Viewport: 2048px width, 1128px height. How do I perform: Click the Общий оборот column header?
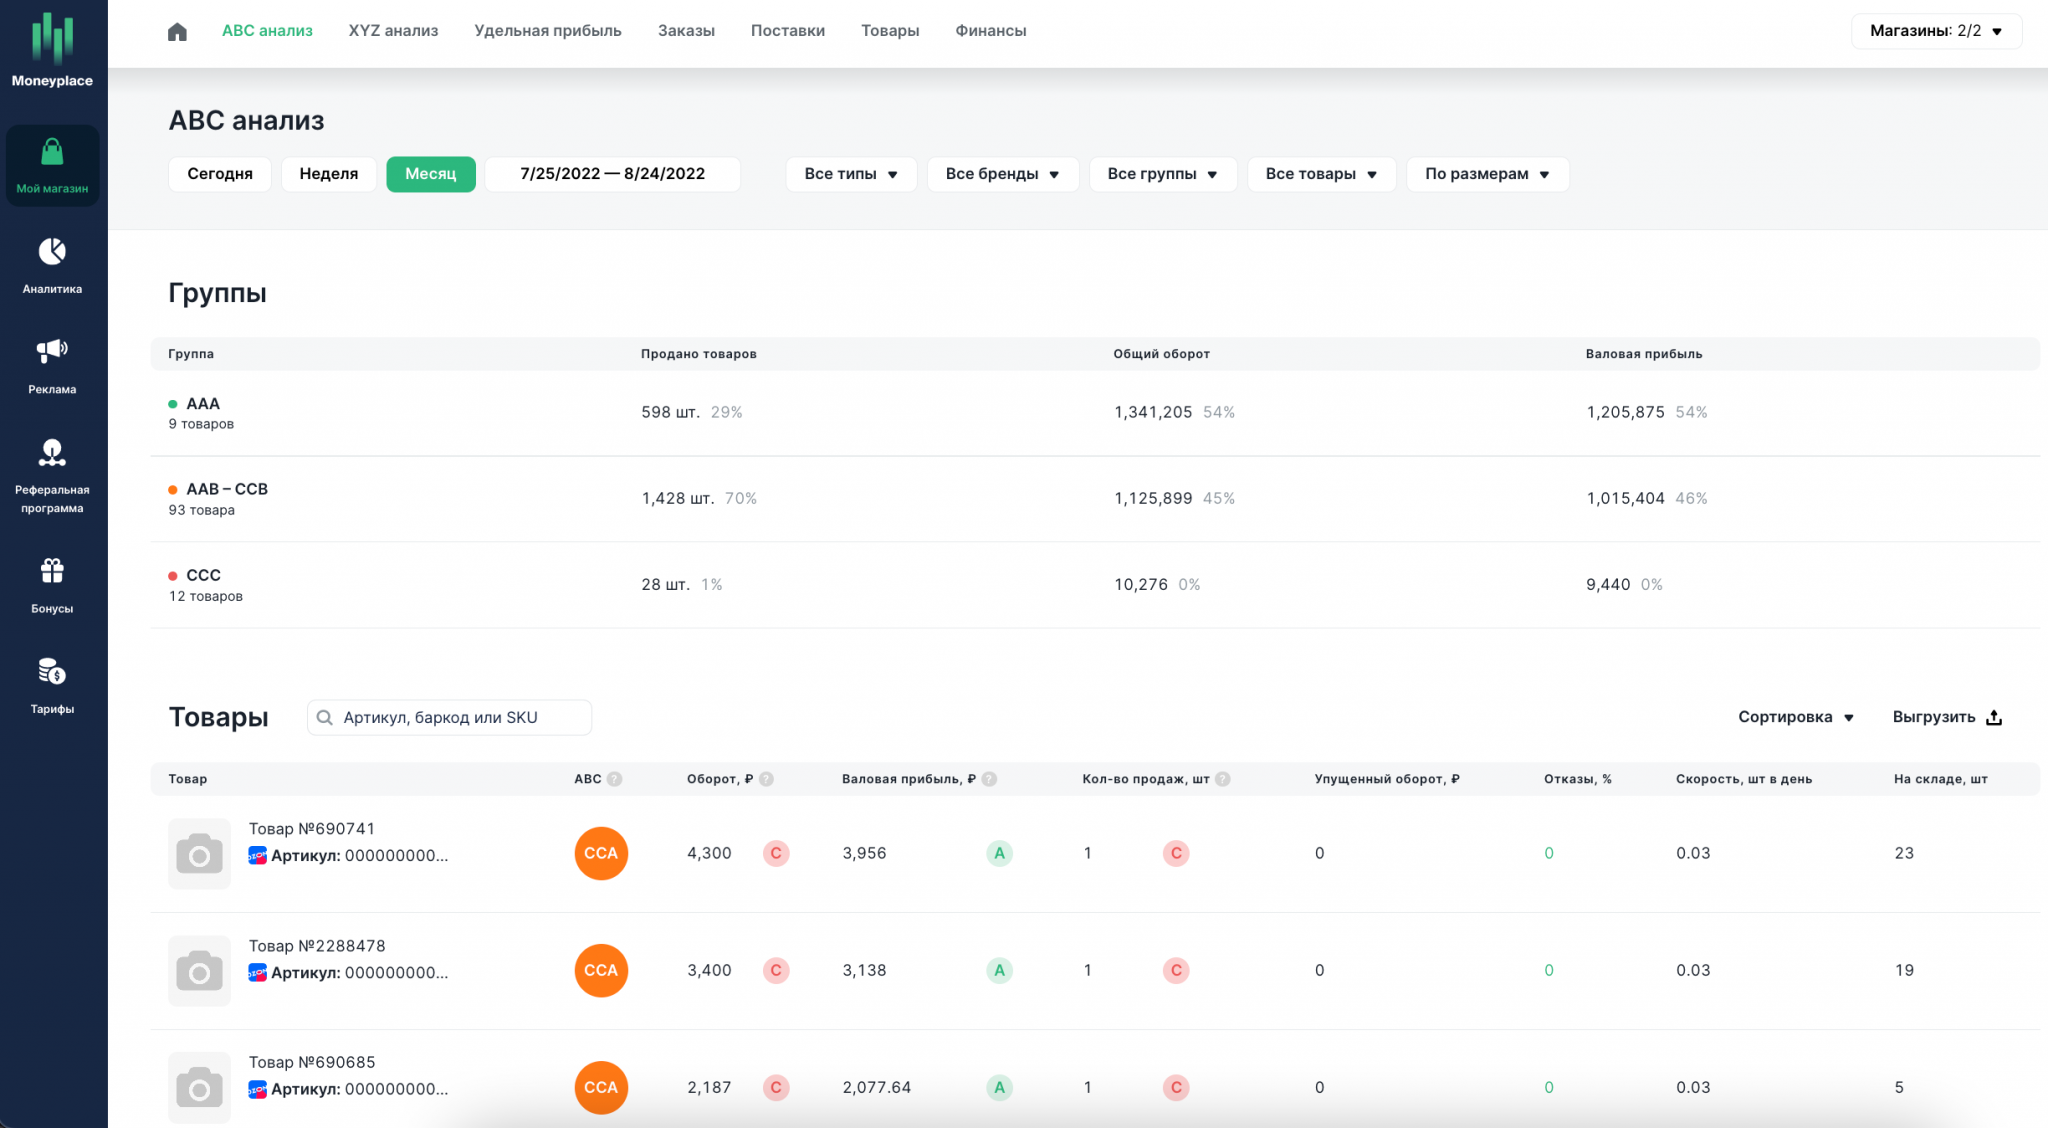pos(1162,354)
